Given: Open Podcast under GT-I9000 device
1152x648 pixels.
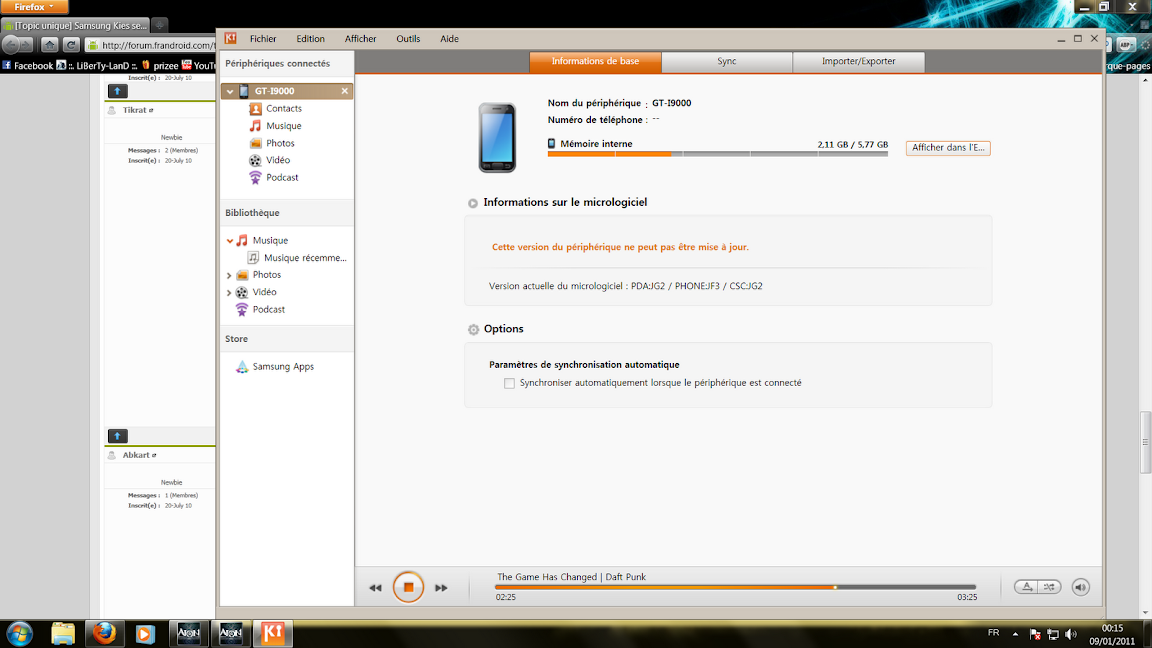Looking at the screenshot, I should tap(273, 178).
